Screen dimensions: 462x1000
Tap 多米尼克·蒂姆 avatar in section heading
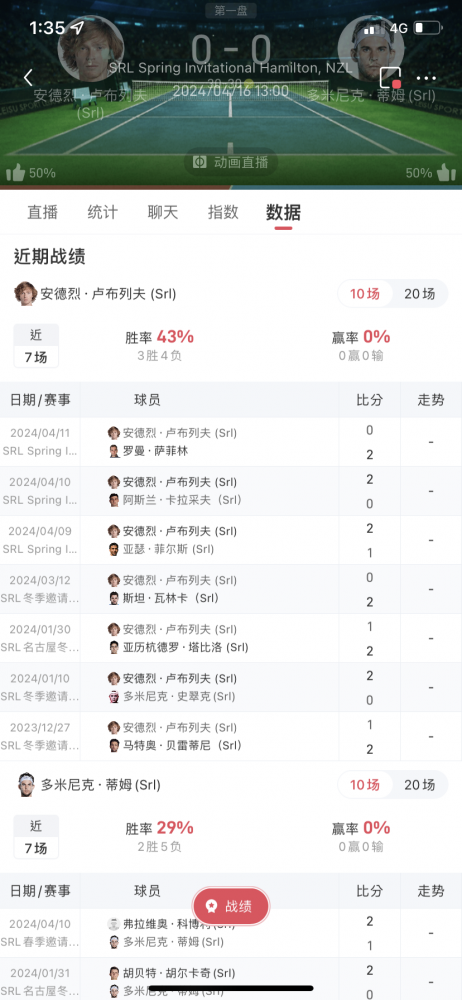[x=26, y=784]
